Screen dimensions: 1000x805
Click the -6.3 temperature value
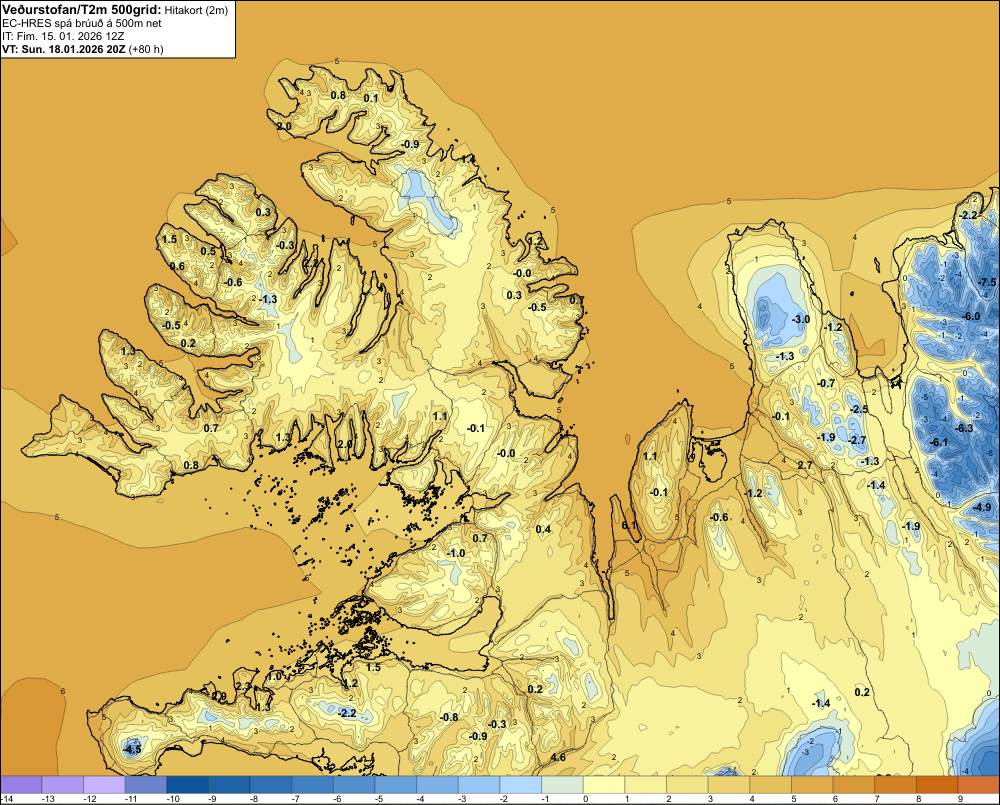965,428
